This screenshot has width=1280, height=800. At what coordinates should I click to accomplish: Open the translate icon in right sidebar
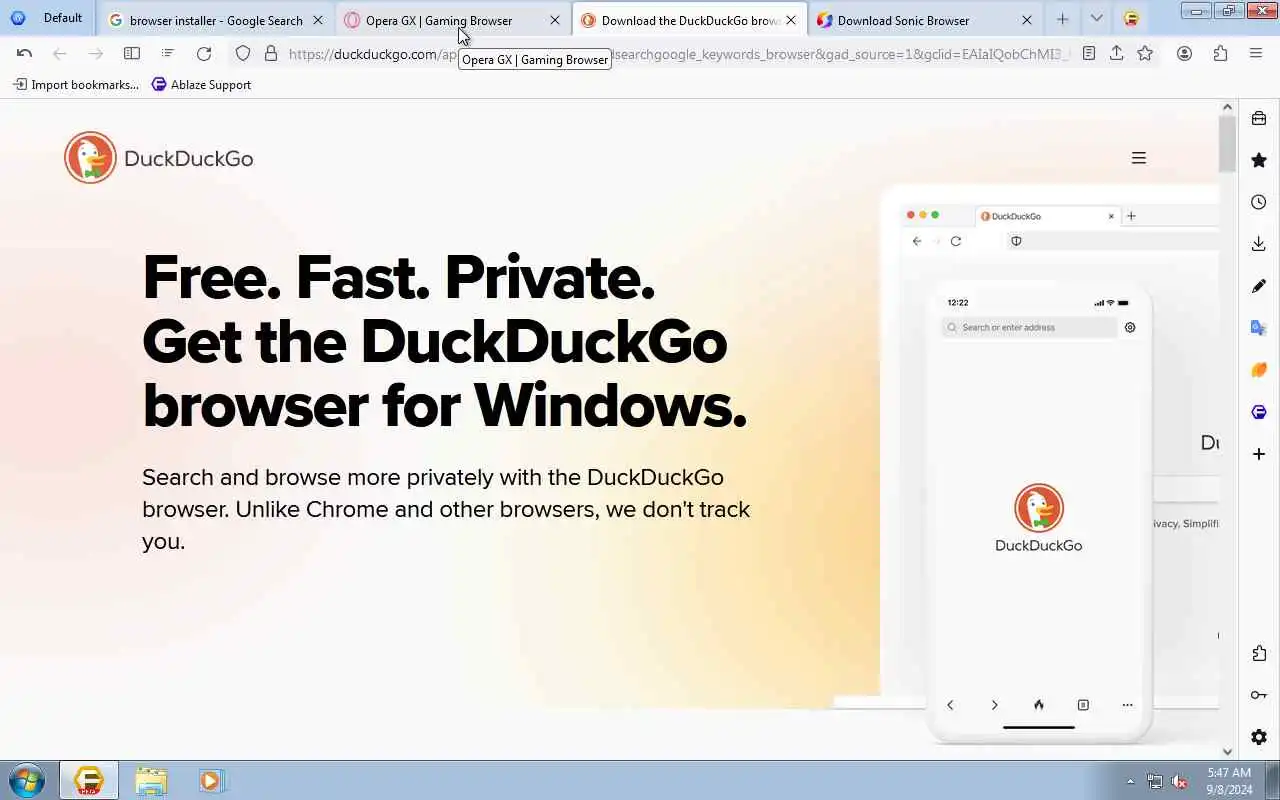[x=1259, y=328]
